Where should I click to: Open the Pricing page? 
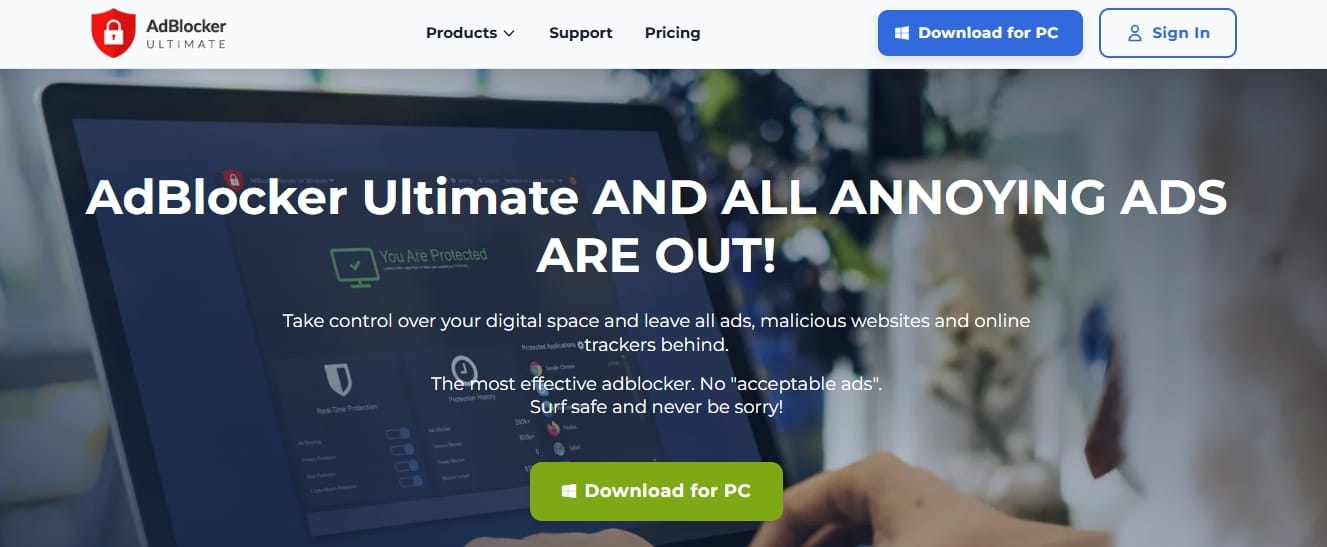pos(673,33)
